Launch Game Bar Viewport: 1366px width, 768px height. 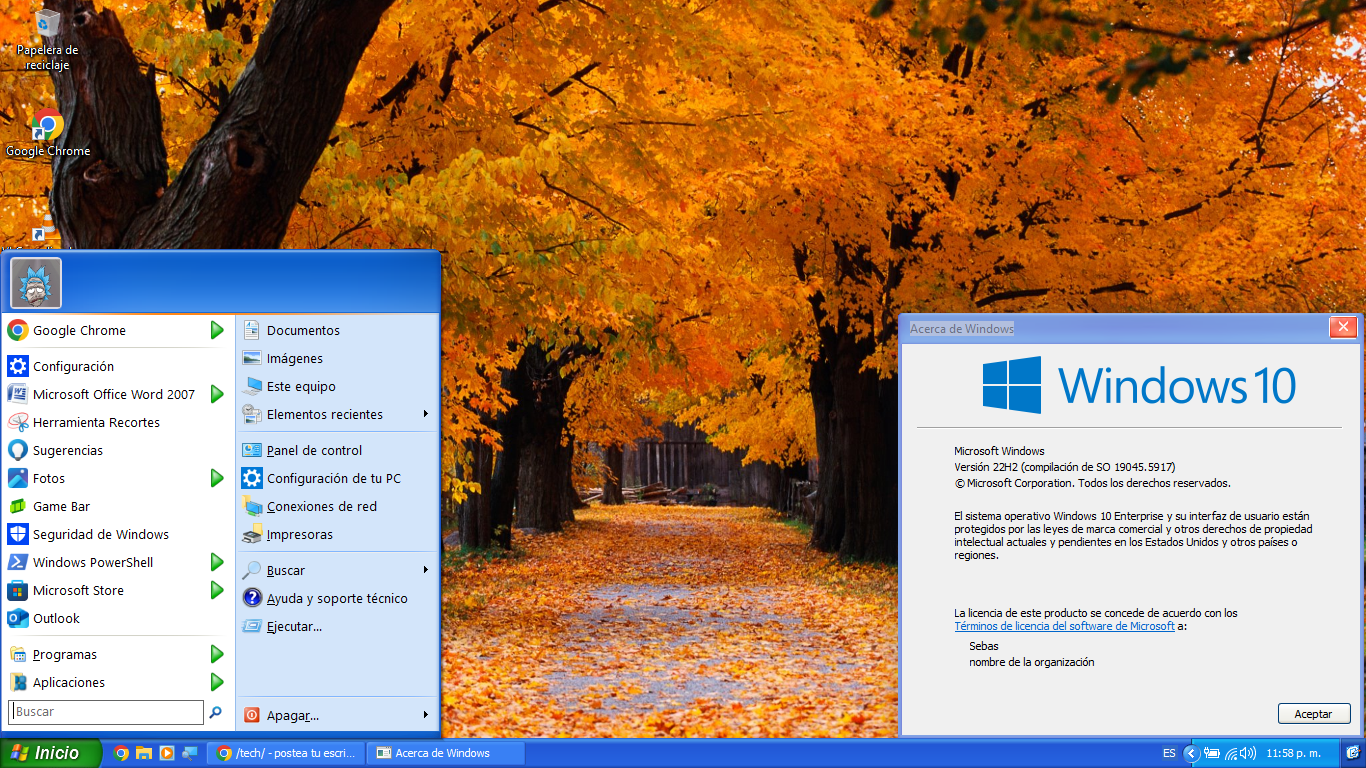point(118,506)
